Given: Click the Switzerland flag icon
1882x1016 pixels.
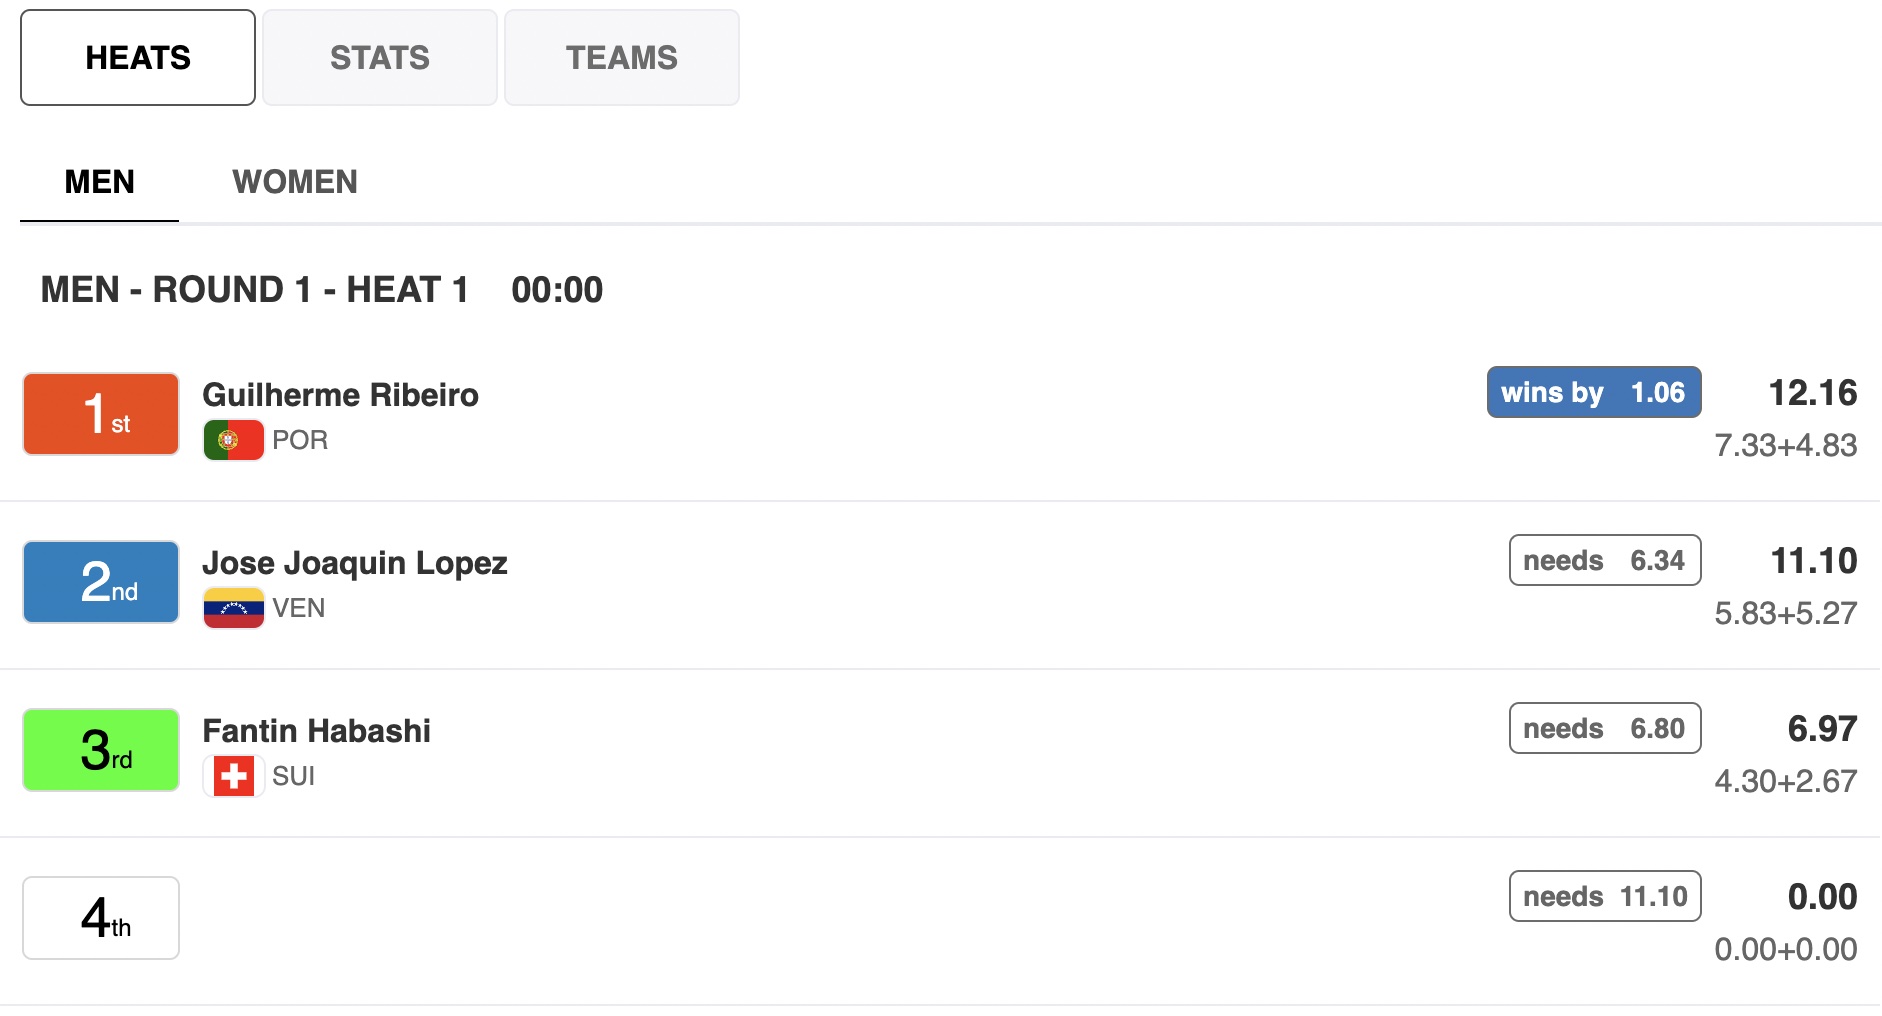Looking at the screenshot, I should point(233,776).
